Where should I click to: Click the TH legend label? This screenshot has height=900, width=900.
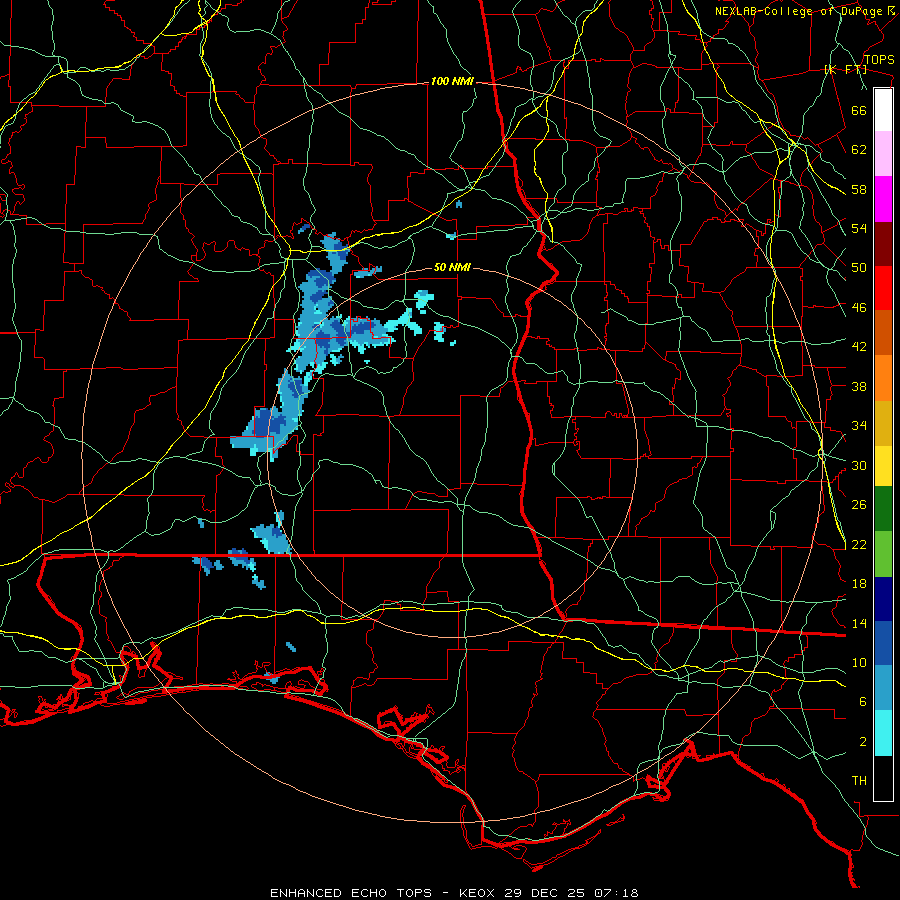coord(859,781)
